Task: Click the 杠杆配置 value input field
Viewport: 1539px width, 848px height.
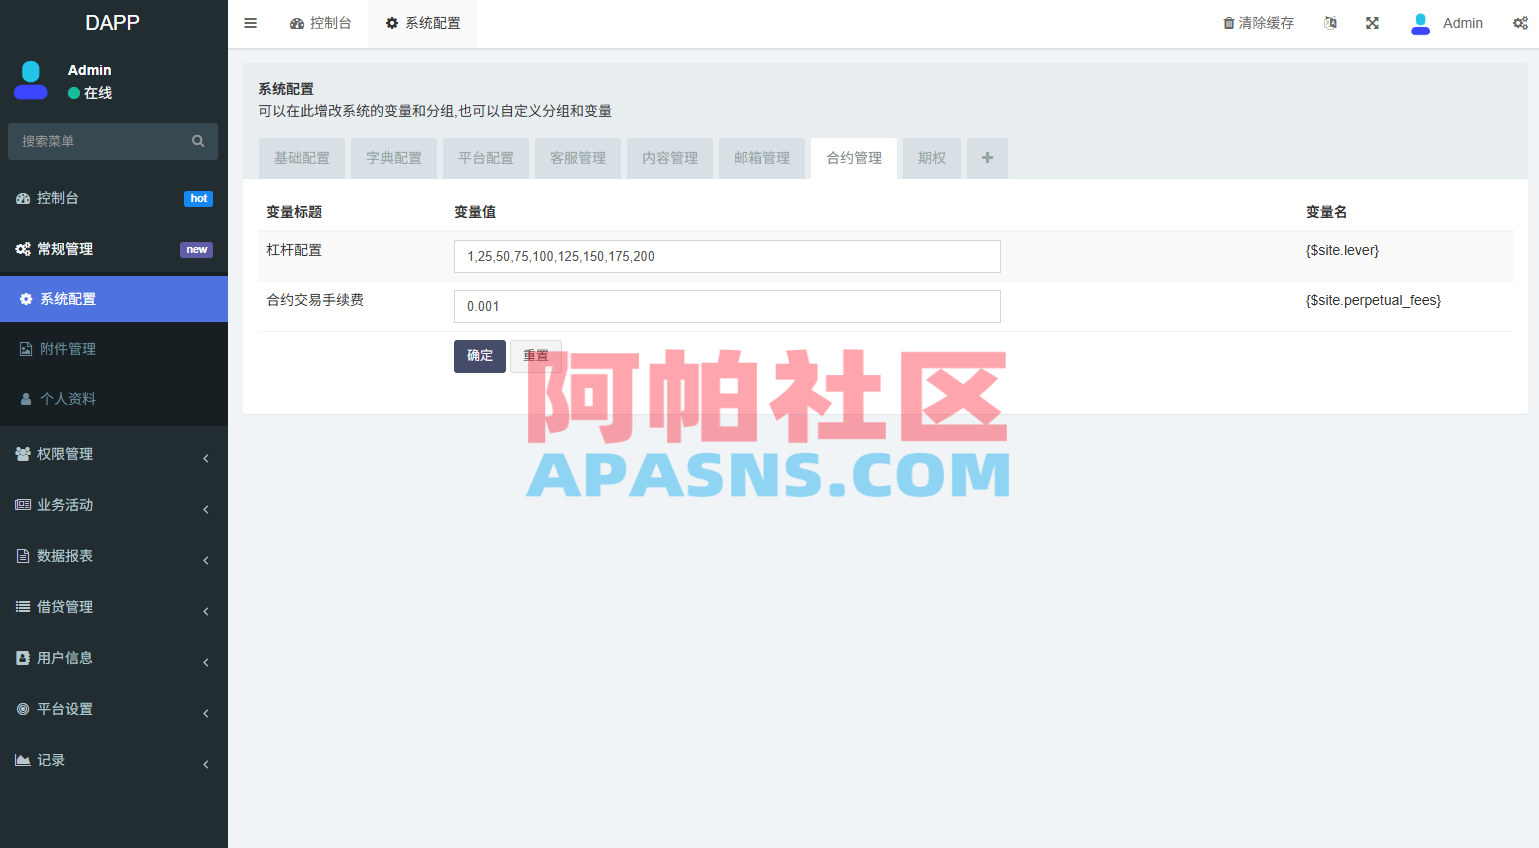Action: [x=727, y=256]
